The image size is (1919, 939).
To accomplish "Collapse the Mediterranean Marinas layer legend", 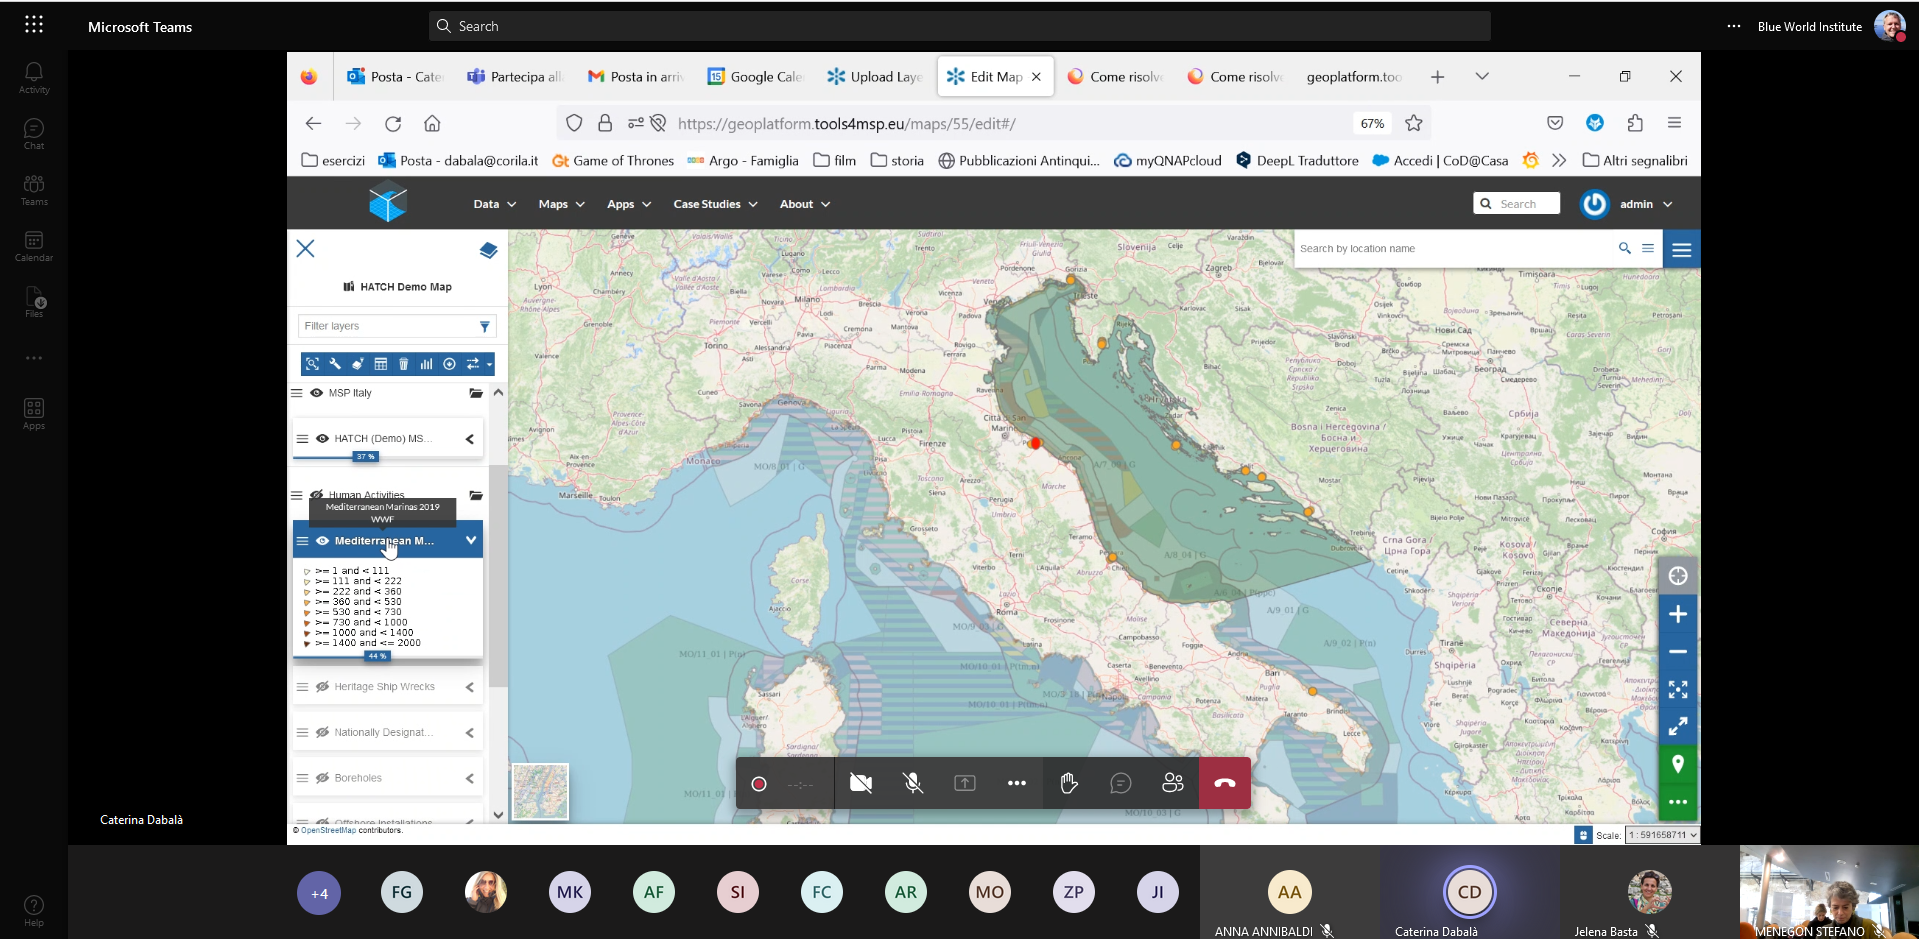I will click(x=470, y=541).
